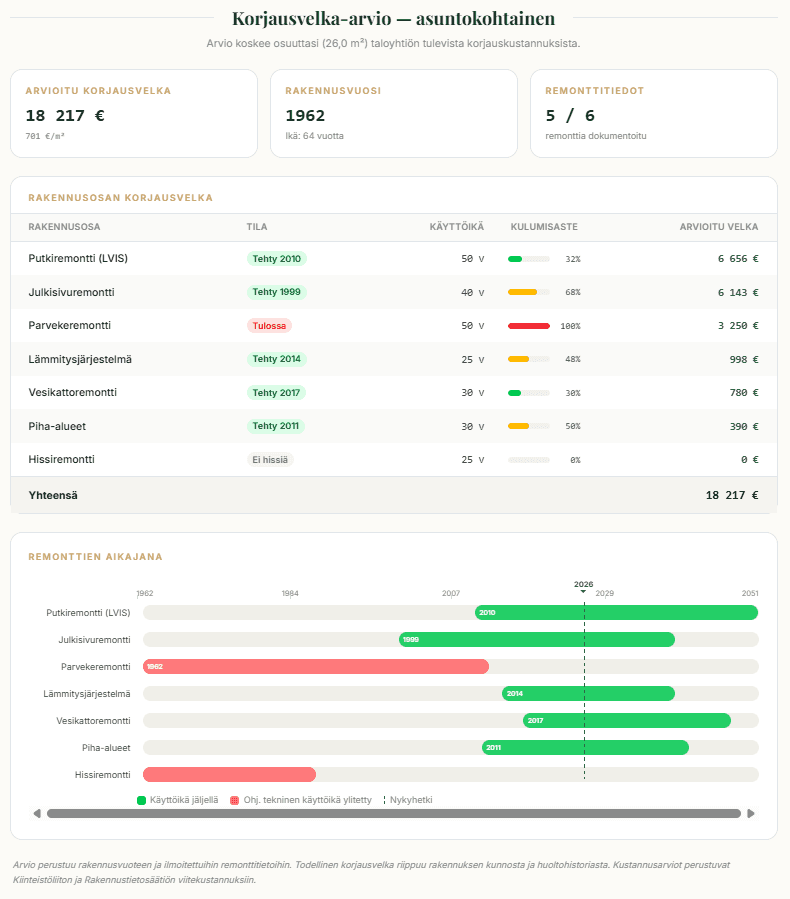Click Parvekeremontti's red 100% wear bar

529,326
